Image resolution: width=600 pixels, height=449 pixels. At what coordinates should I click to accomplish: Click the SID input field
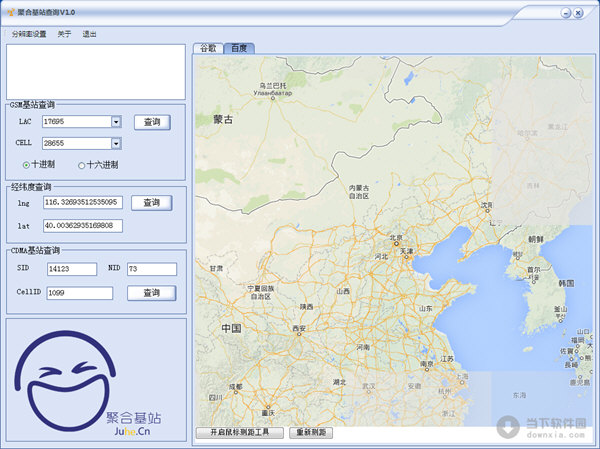pyautogui.click(x=69, y=268)
